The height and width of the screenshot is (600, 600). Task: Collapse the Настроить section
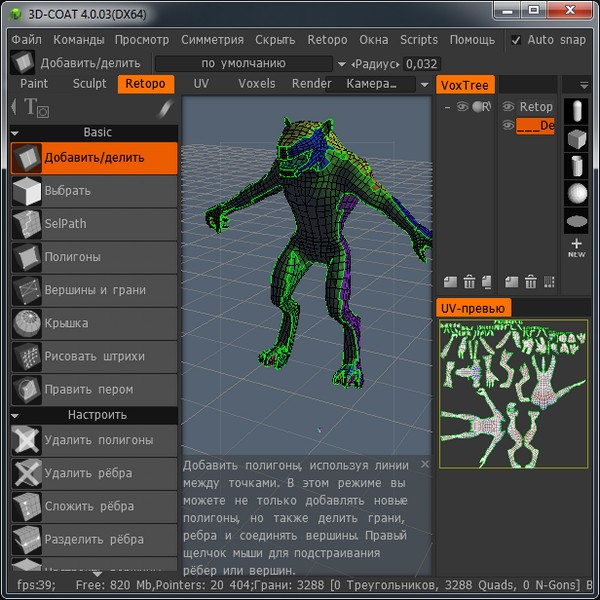(x=16, y=415)
